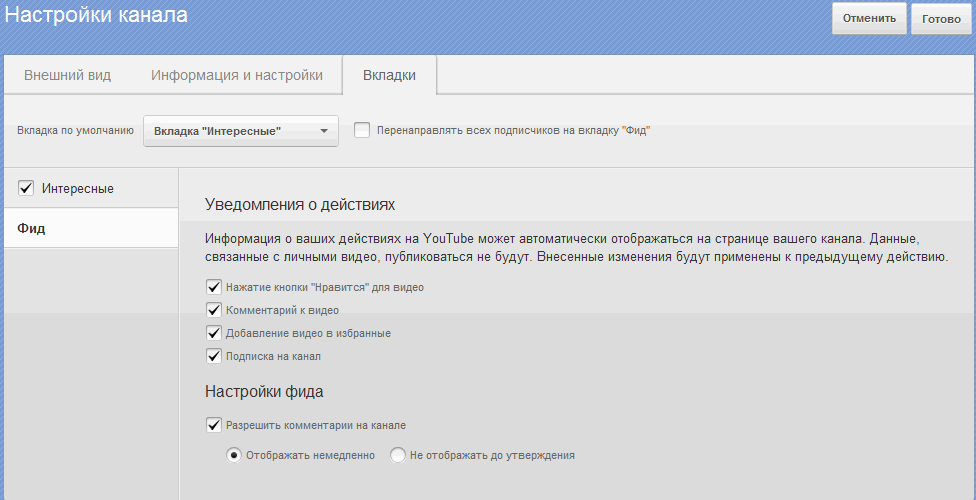Choose Не отображать до утверждения option
Viewport: 976px width, 500px height.
pyautogui.click(x=398, y=455)
